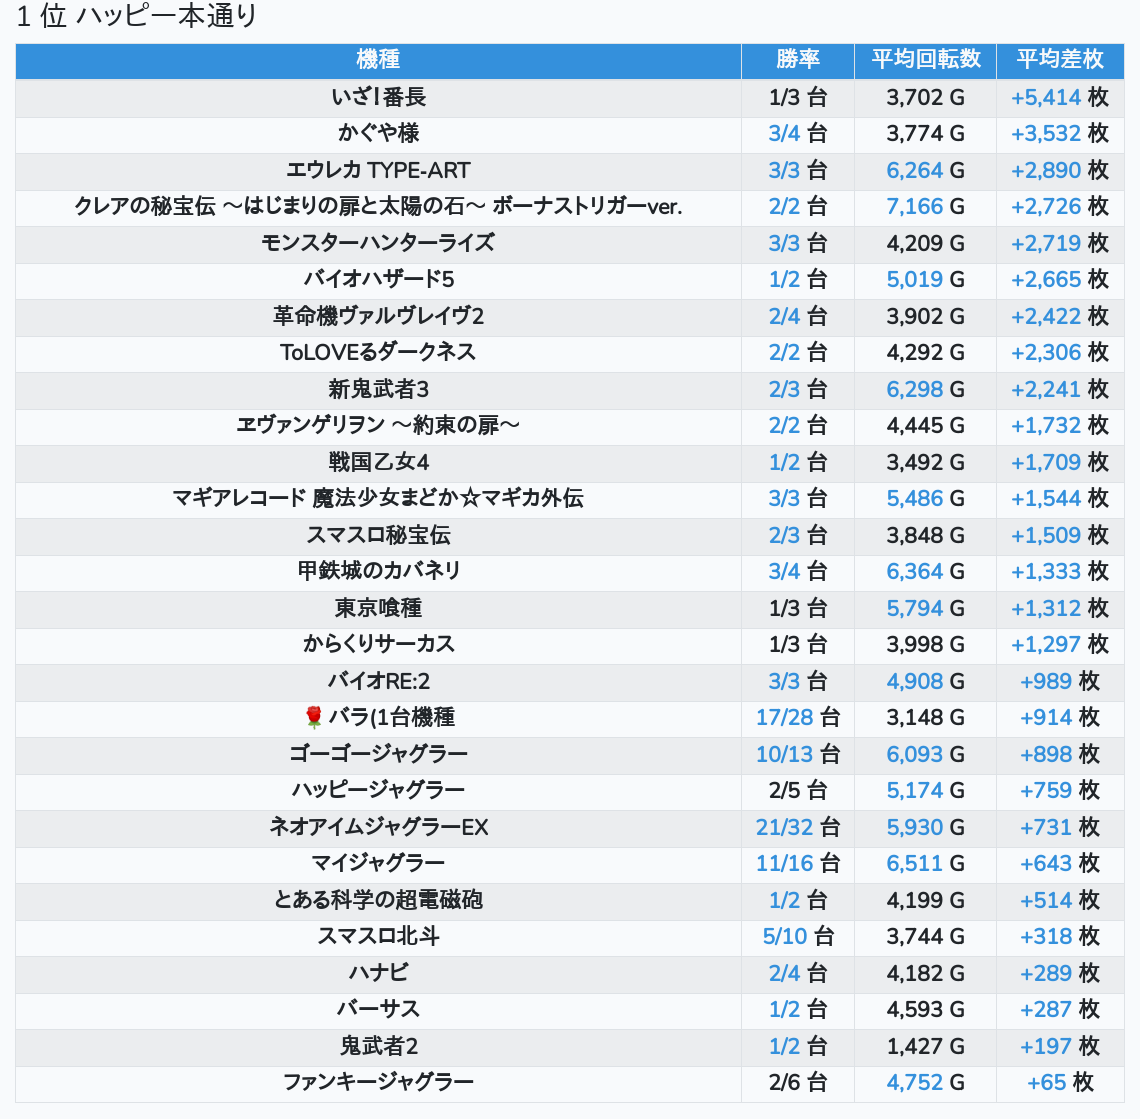Click 甲鉄城のカバネリ average spins 6,364

coord(914,571)
